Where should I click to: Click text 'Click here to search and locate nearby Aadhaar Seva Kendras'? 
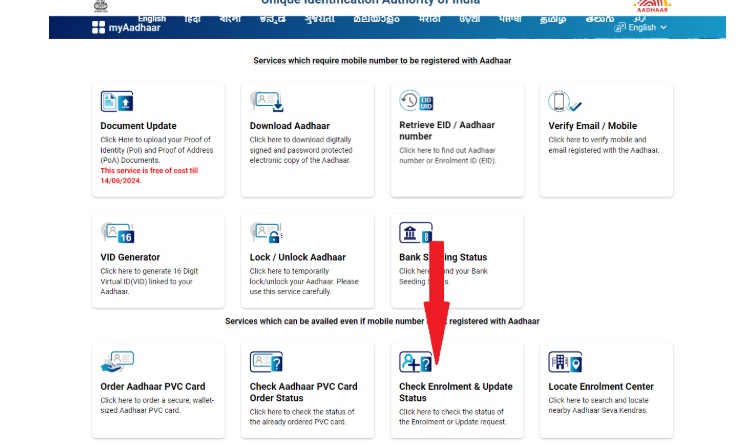point(598,405)
